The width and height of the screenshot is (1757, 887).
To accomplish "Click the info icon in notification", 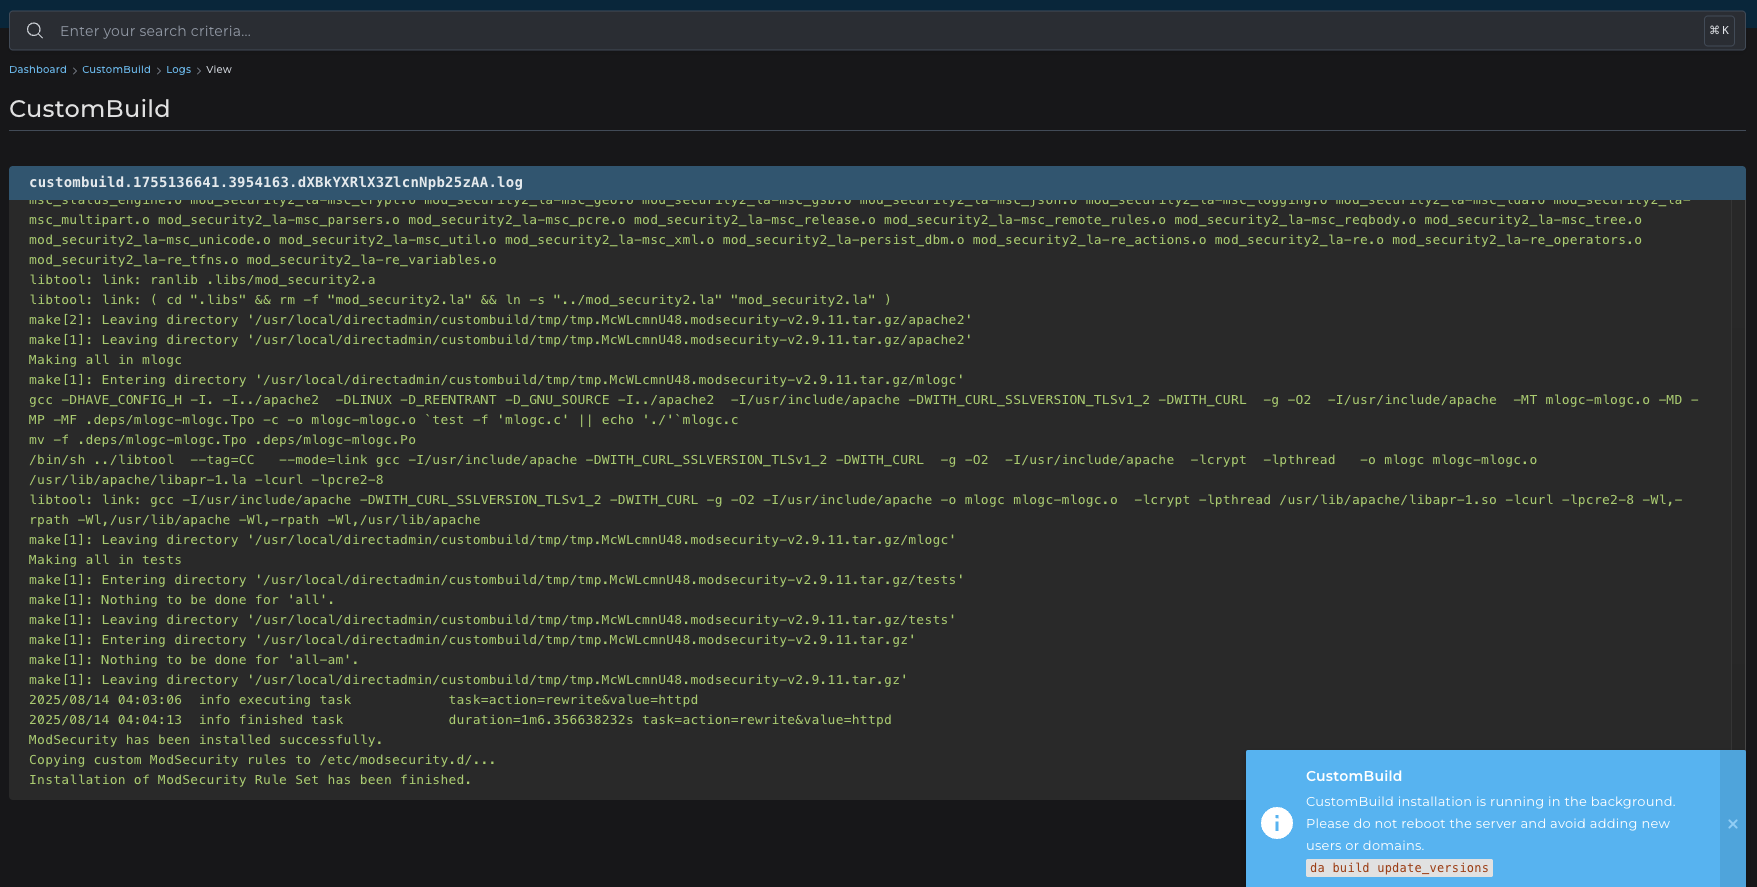I will point(1277,823).
